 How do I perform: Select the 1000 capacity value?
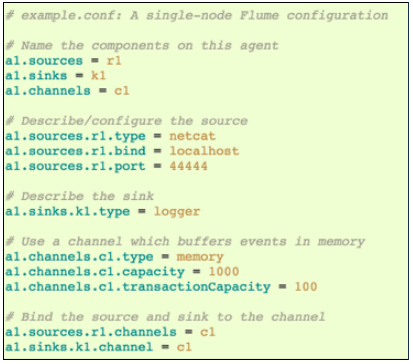click(x=224, y=272)
